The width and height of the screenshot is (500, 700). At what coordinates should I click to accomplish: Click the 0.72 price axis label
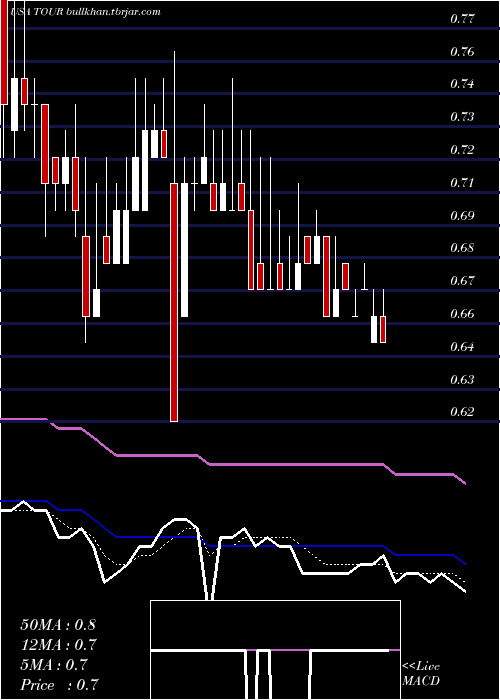[462, 150]
